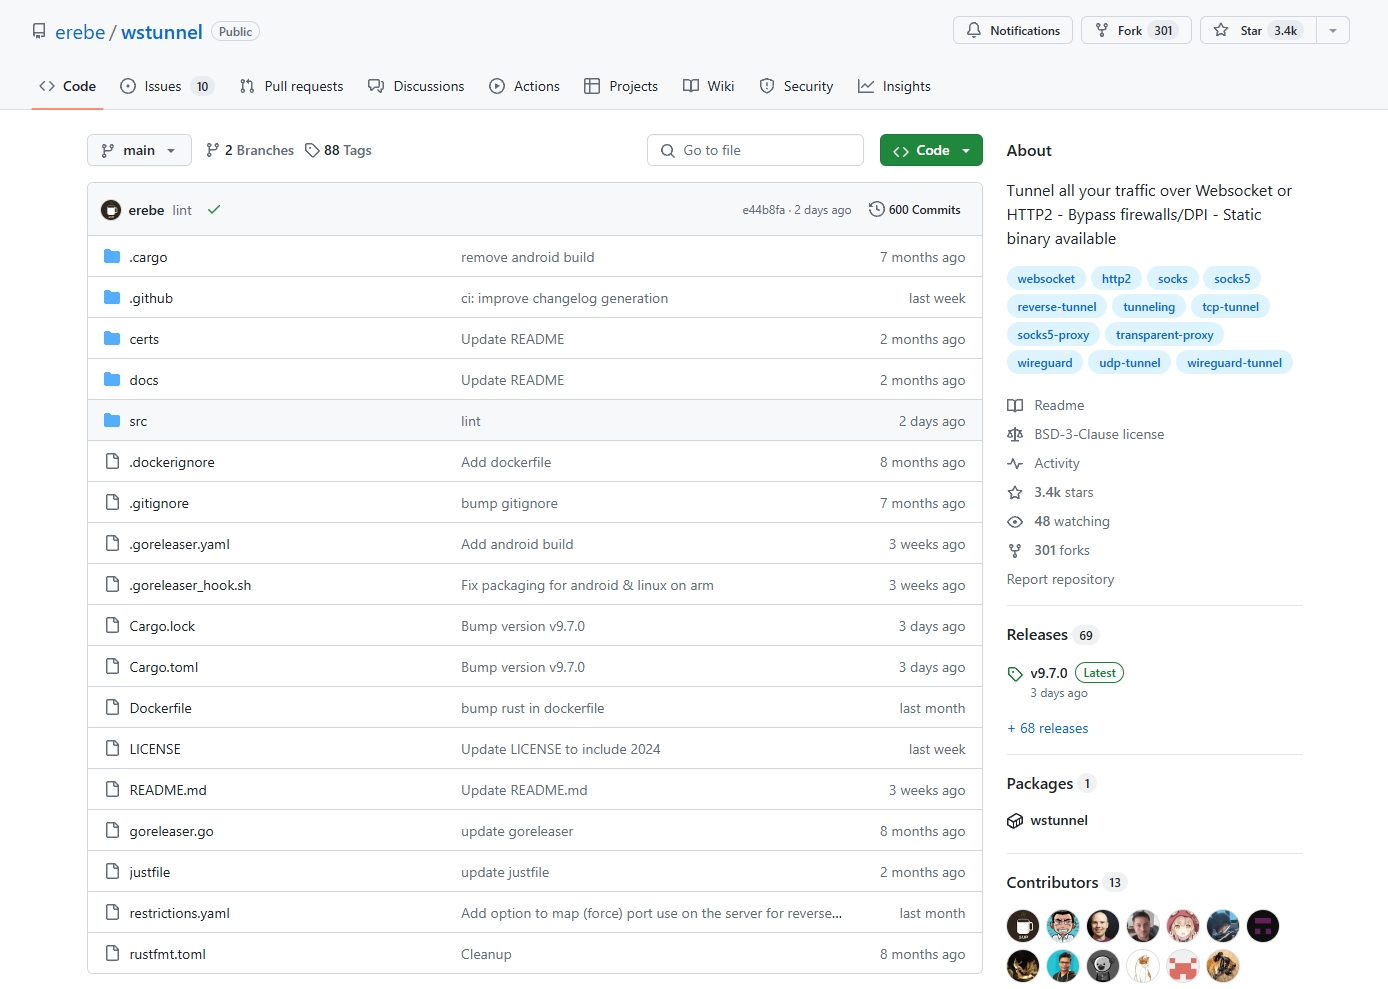Open restrictions.yaml file
This screenshot has height=989, width=1388.
click(x=180, y=913)
